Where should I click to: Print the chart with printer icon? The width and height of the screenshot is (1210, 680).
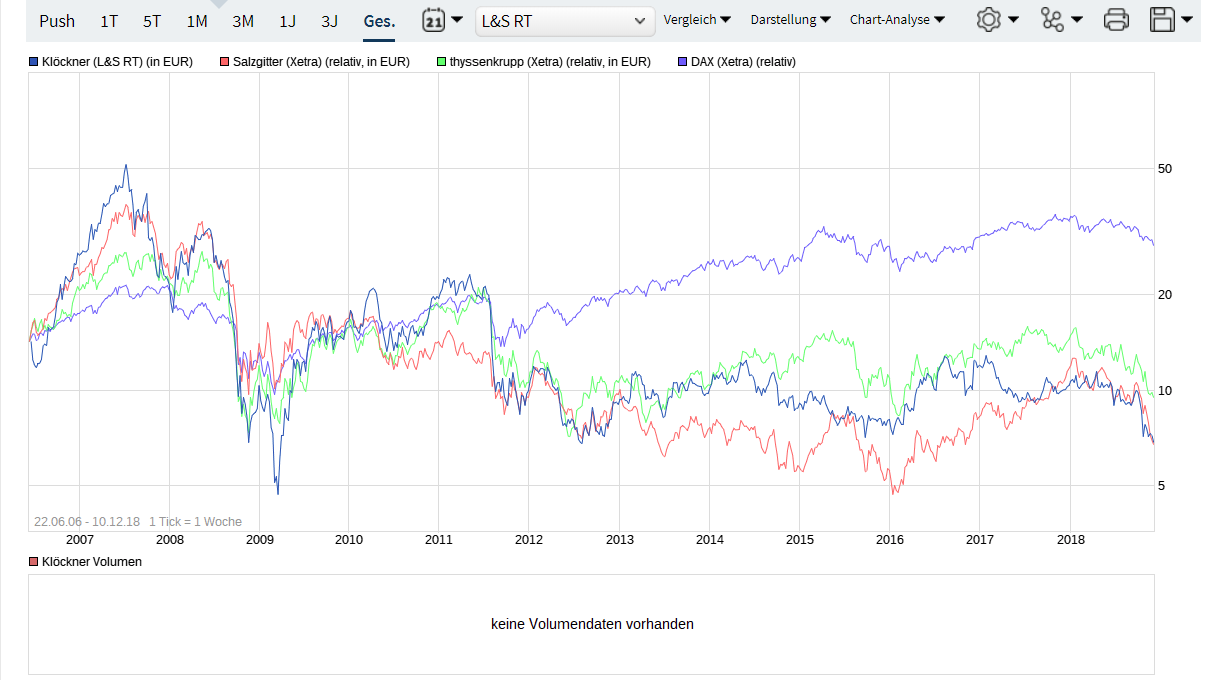coord(1116,20)
